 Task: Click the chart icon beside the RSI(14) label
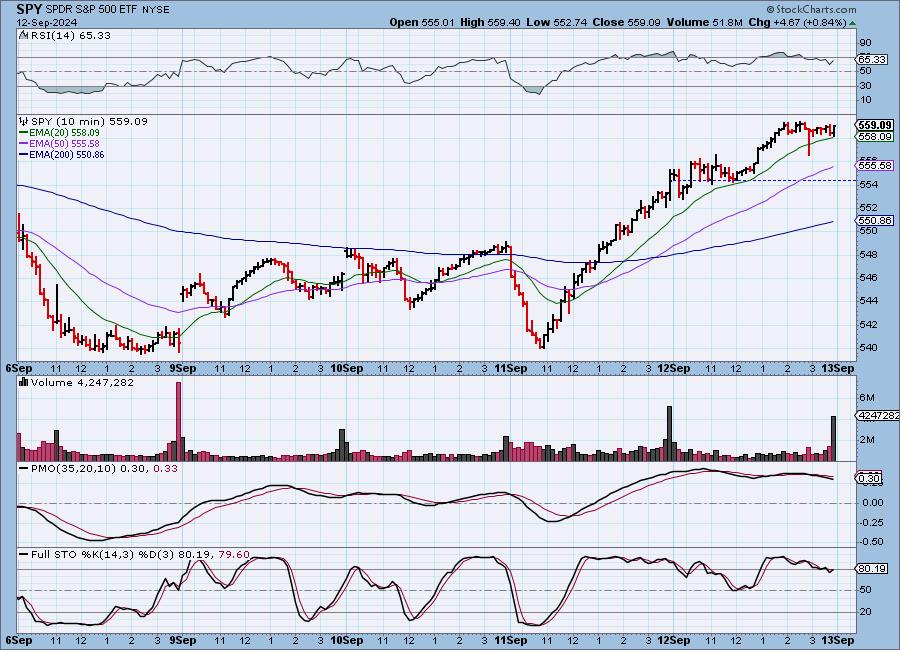[24, 35]
